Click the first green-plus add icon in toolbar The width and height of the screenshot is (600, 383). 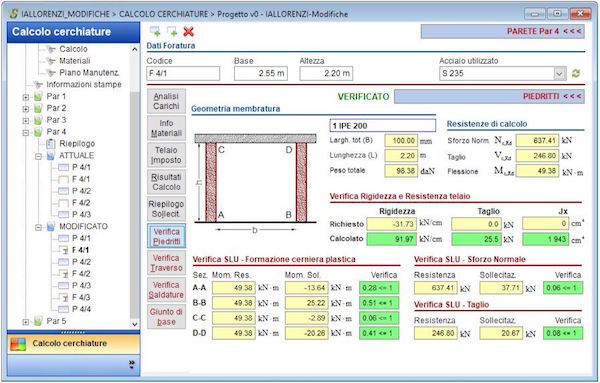tap(155, 31)
